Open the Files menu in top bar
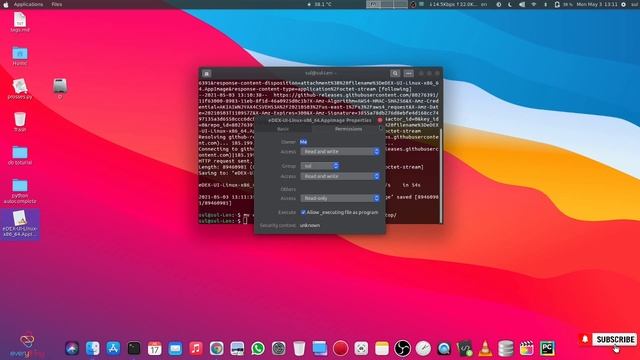 click(x=57, y=4)
